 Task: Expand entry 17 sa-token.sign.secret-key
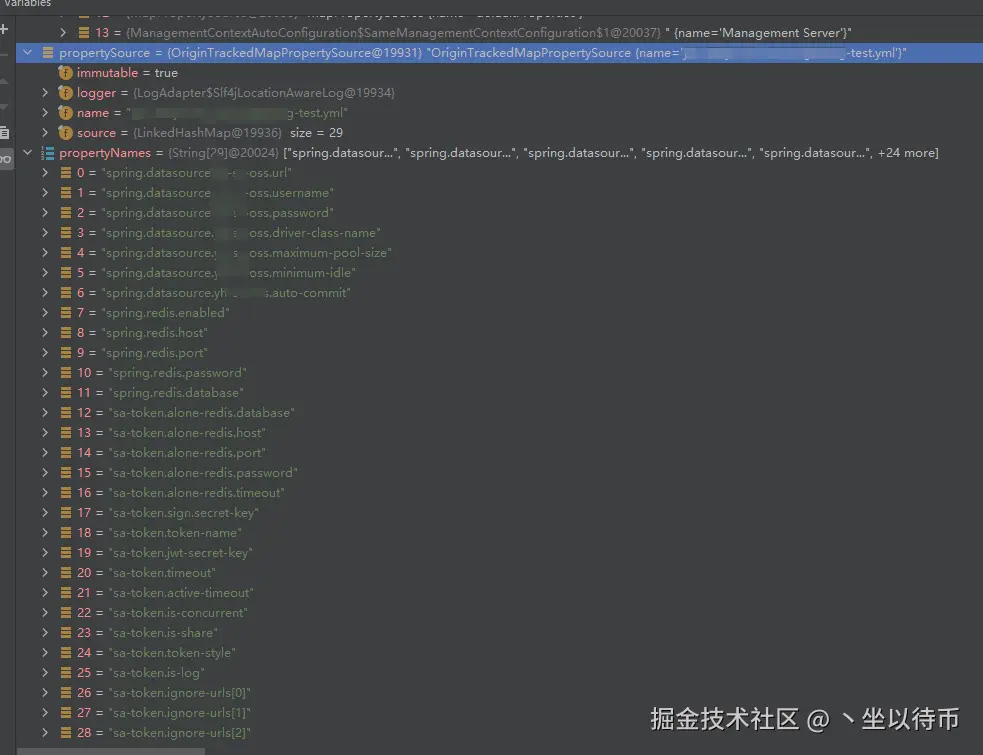(x=45, y=512)
